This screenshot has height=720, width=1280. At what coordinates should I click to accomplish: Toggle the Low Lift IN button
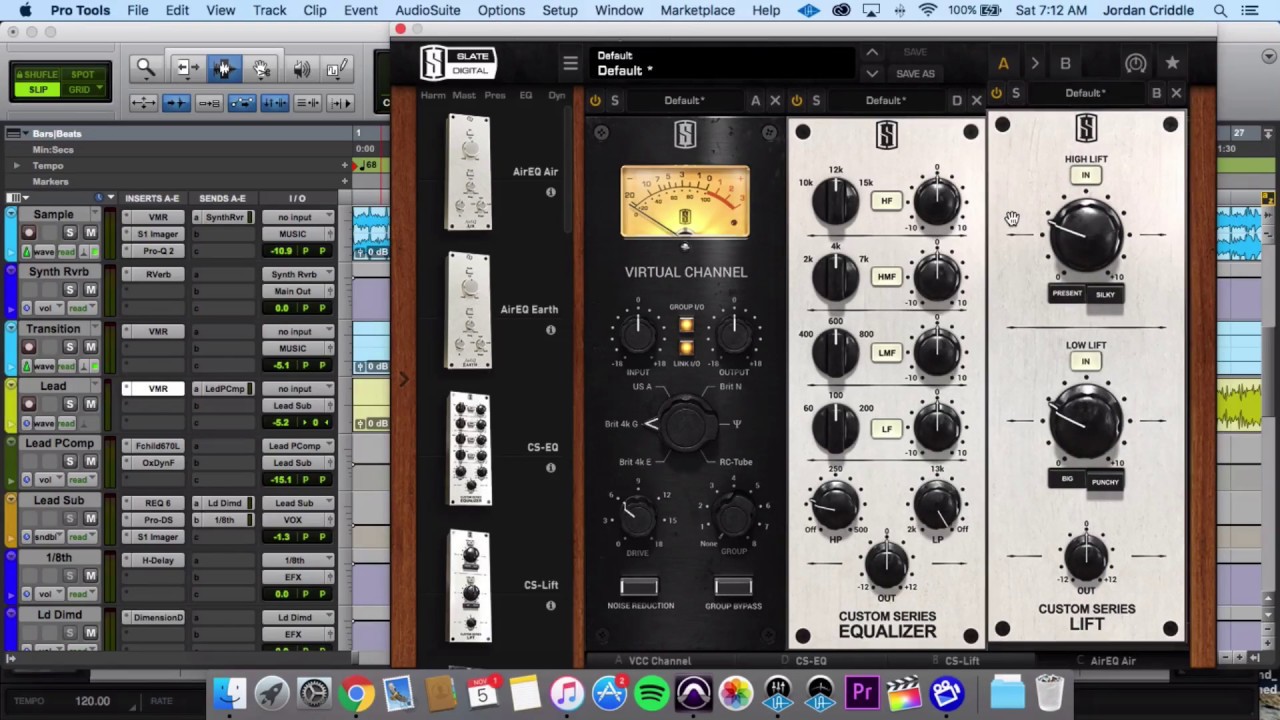(1085, 362)
